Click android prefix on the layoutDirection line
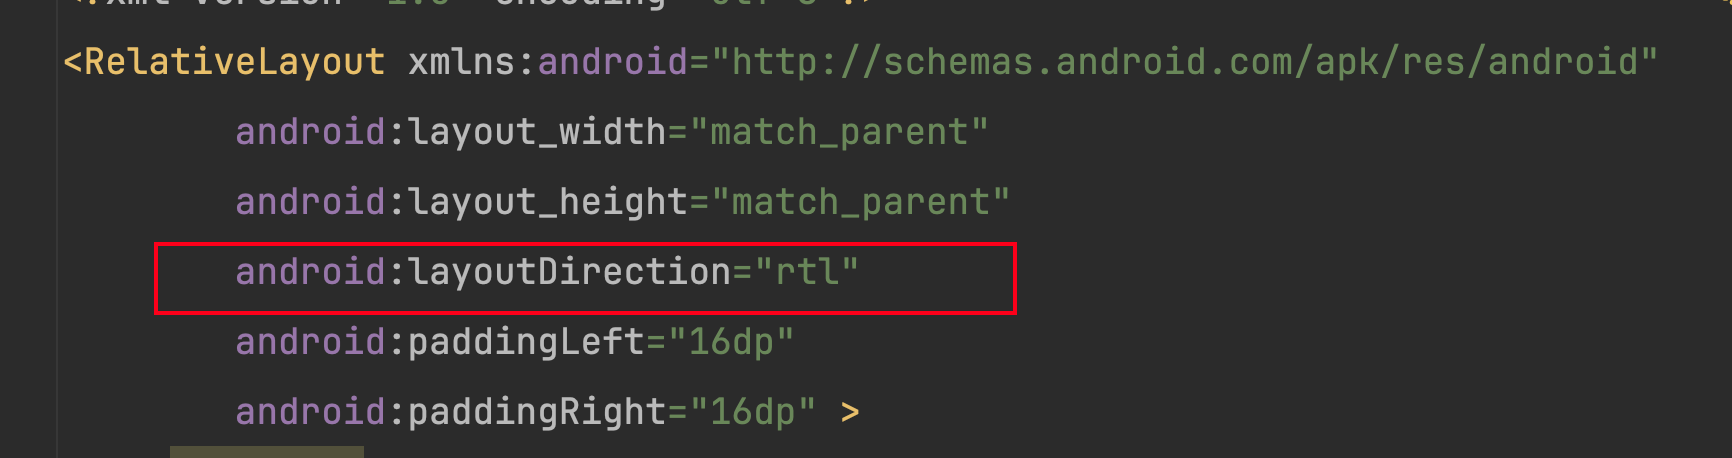 [x=310, y=272]
